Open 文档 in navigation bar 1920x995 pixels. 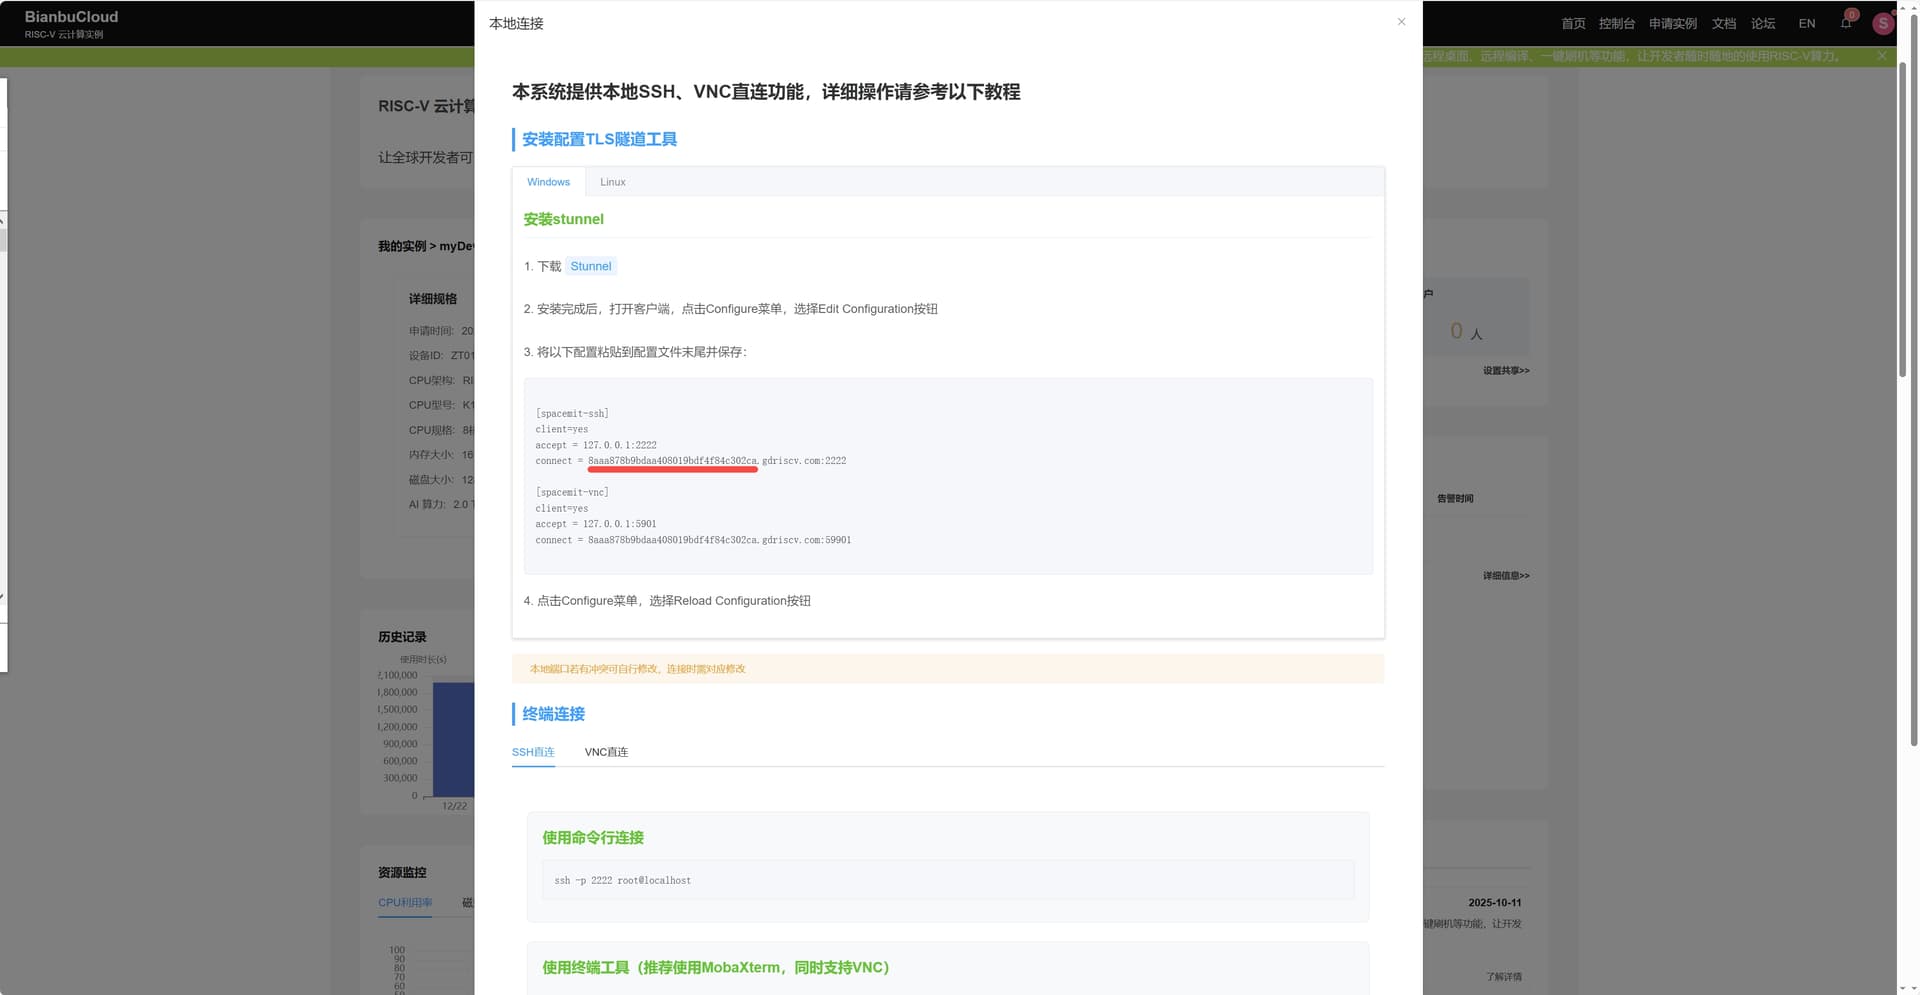click(x=1723, y=24)
